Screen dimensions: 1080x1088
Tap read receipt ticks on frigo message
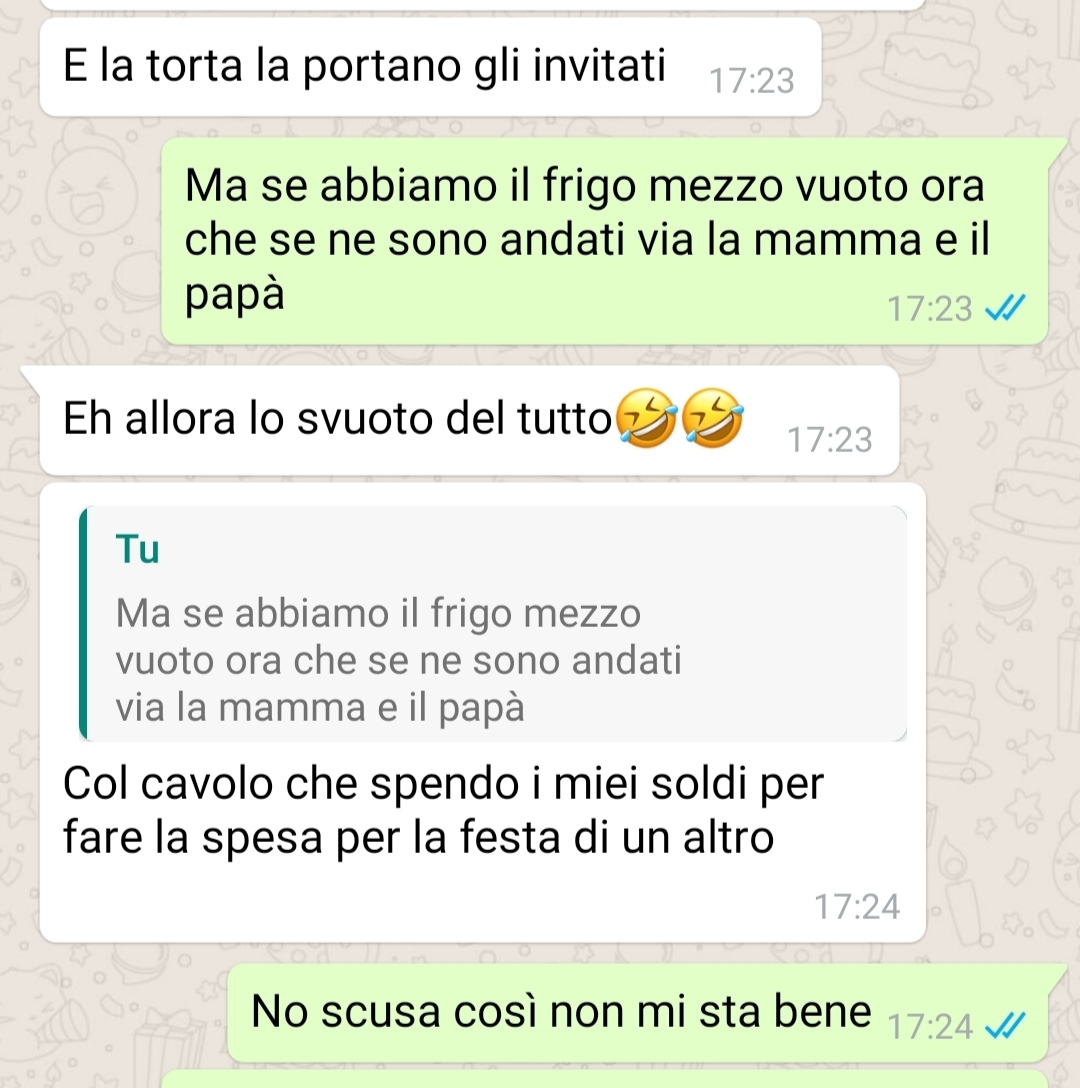pyautogui.click(x=1005, y=308)
